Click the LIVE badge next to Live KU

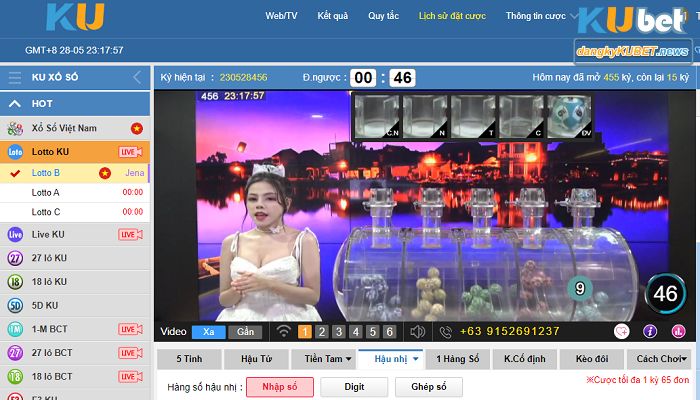[x=130, y=234]
